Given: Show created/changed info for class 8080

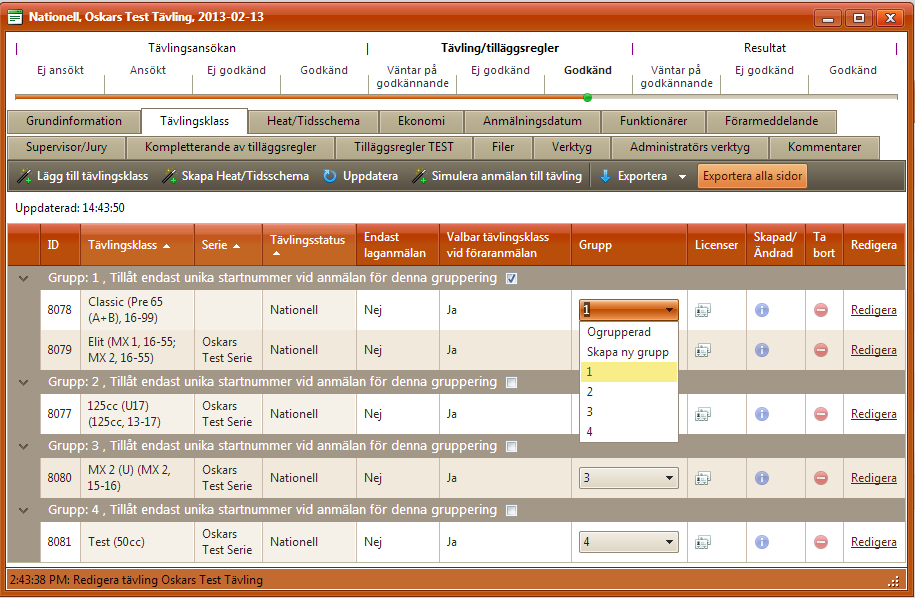Looking at the screenshot, I should click(x=762, y=478).
